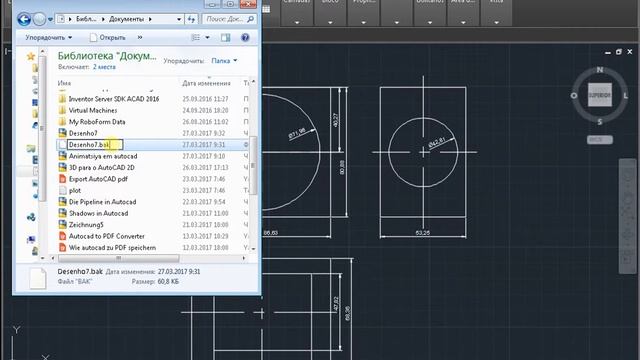This screenshot has height=360, width=640.
Task: Click the Ø42,81 diameter dimension text
Action: tap(437, 142)
